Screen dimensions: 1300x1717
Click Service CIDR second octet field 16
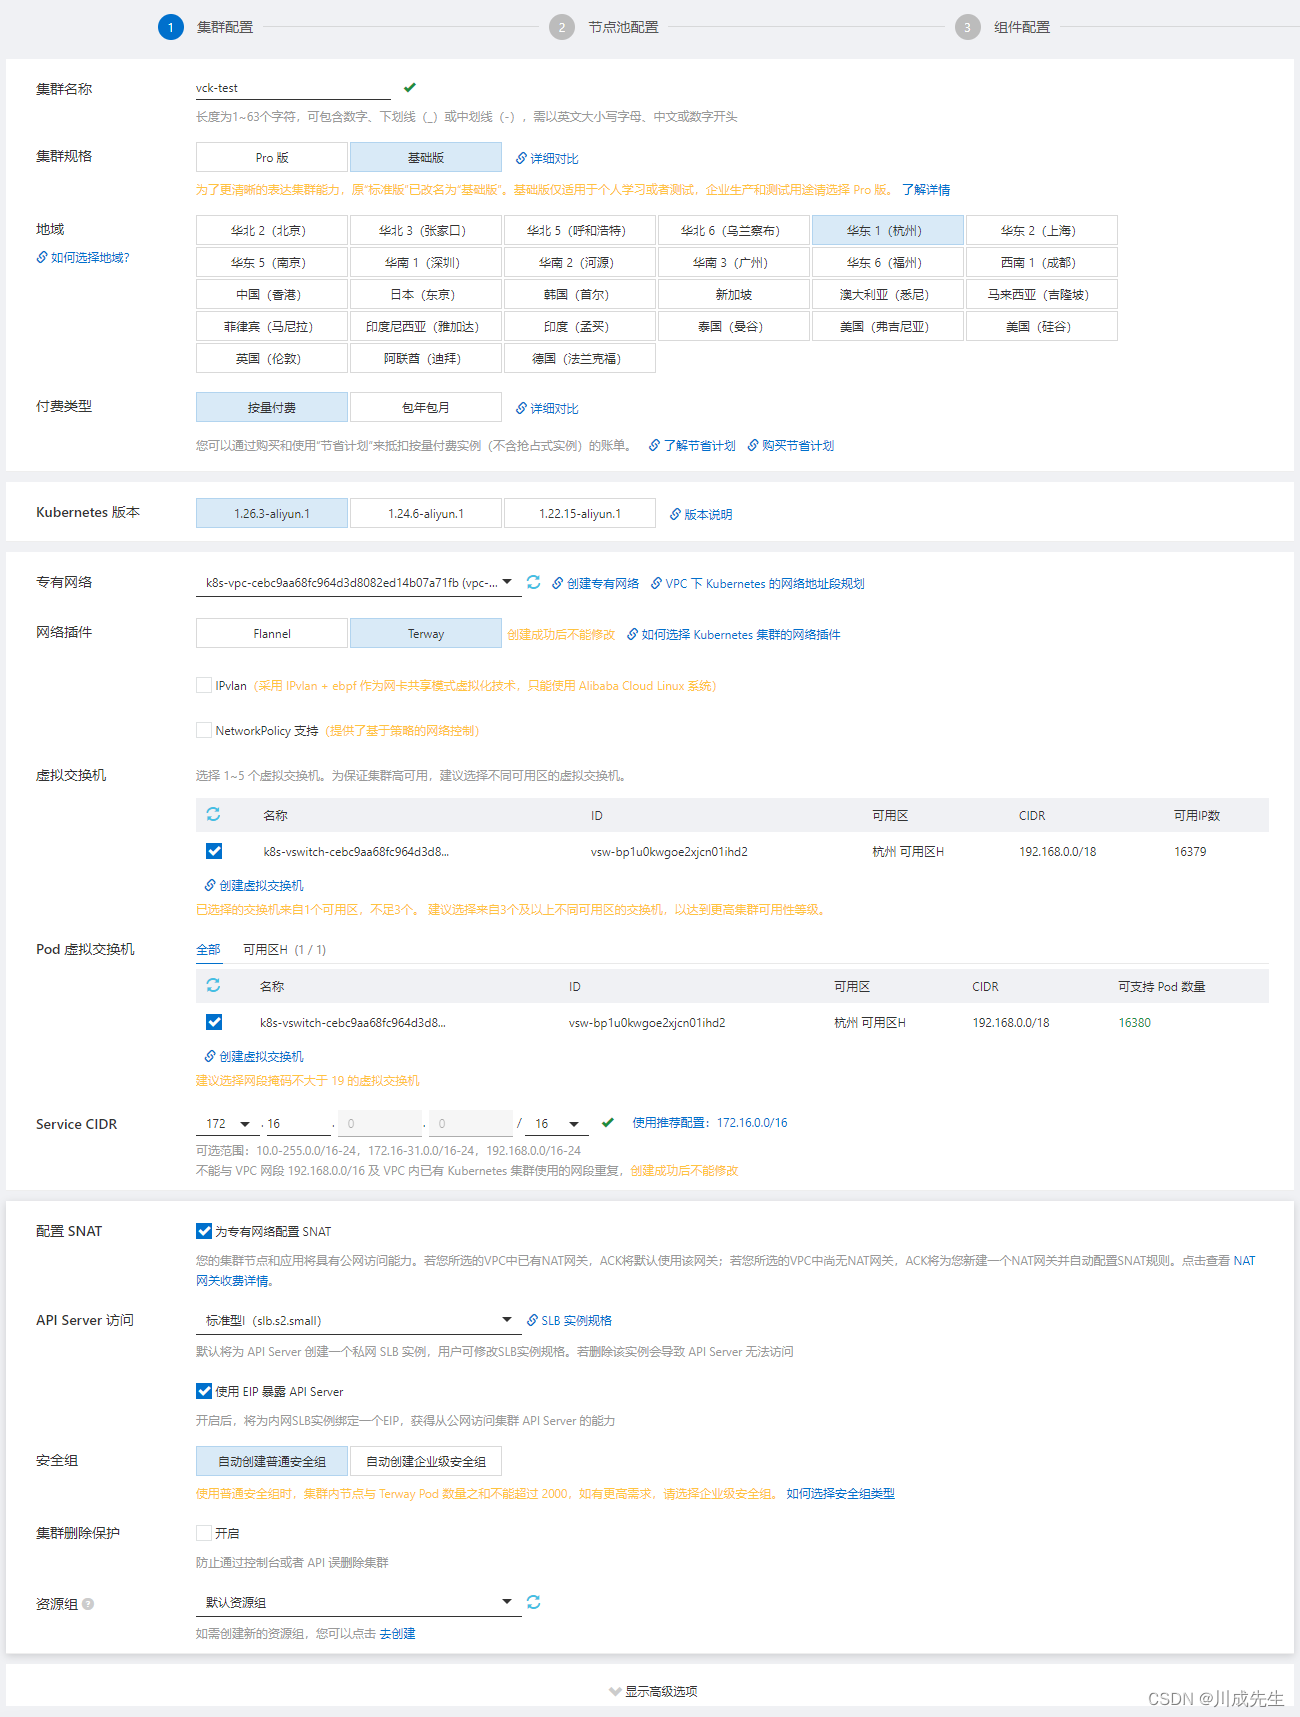coord(298,1124)
